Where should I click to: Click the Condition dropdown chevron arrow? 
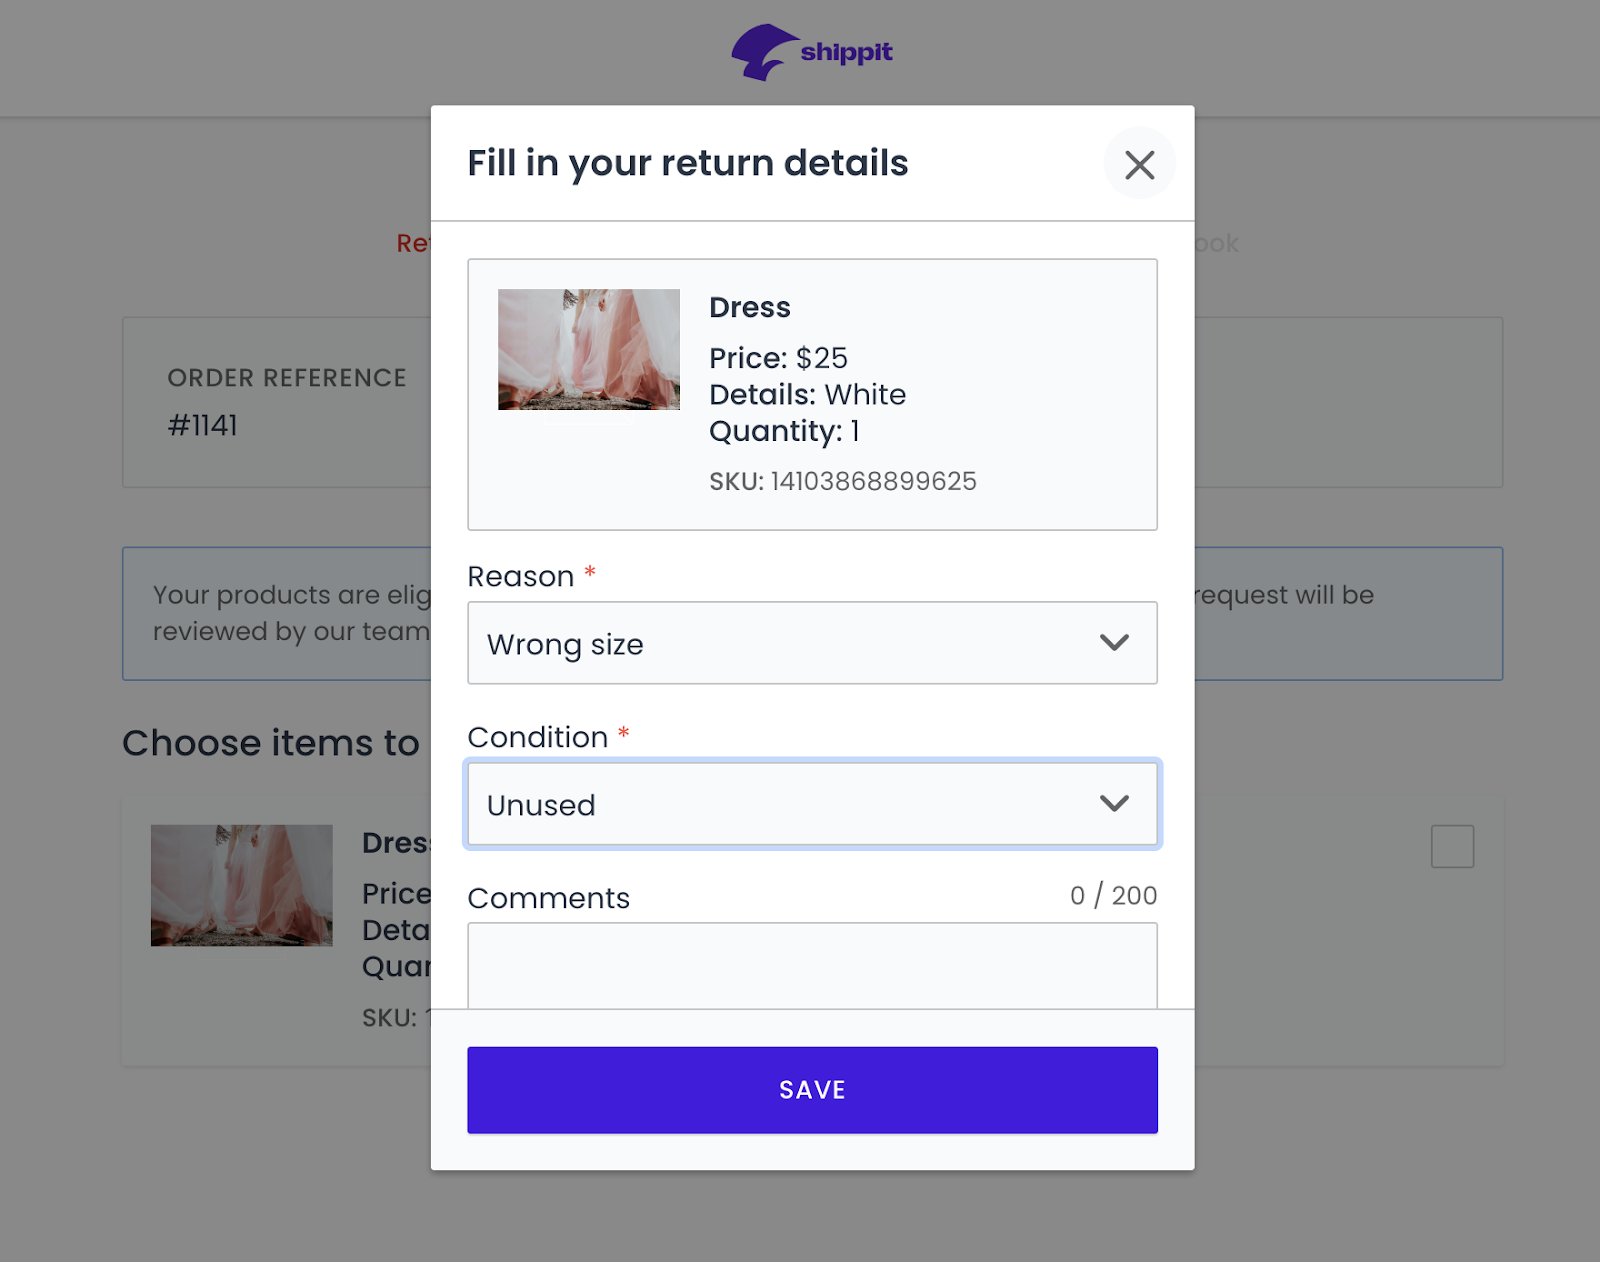point(1114,804)
